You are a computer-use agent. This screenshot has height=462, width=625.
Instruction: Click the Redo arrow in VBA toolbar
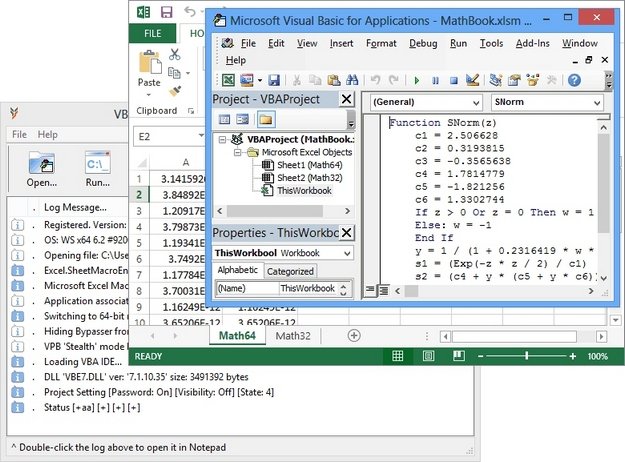point(394,80)
